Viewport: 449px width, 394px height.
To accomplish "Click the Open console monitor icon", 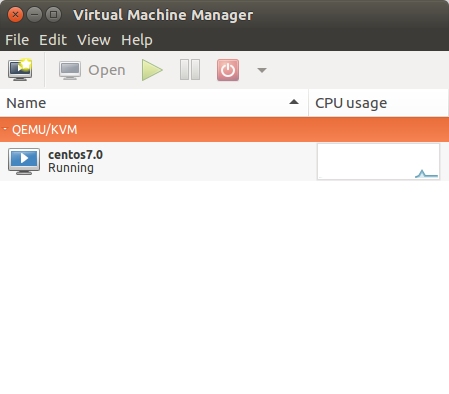I will (x=70, y=70).
